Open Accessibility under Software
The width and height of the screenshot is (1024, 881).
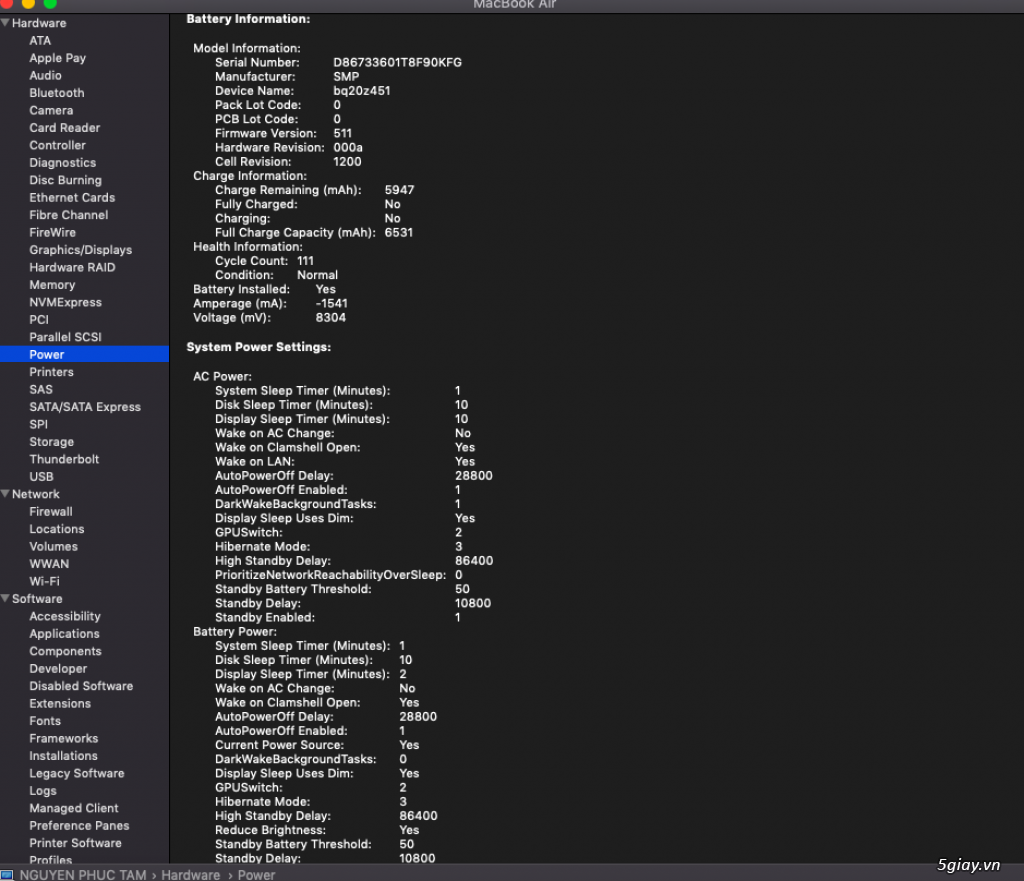[65, 617]
